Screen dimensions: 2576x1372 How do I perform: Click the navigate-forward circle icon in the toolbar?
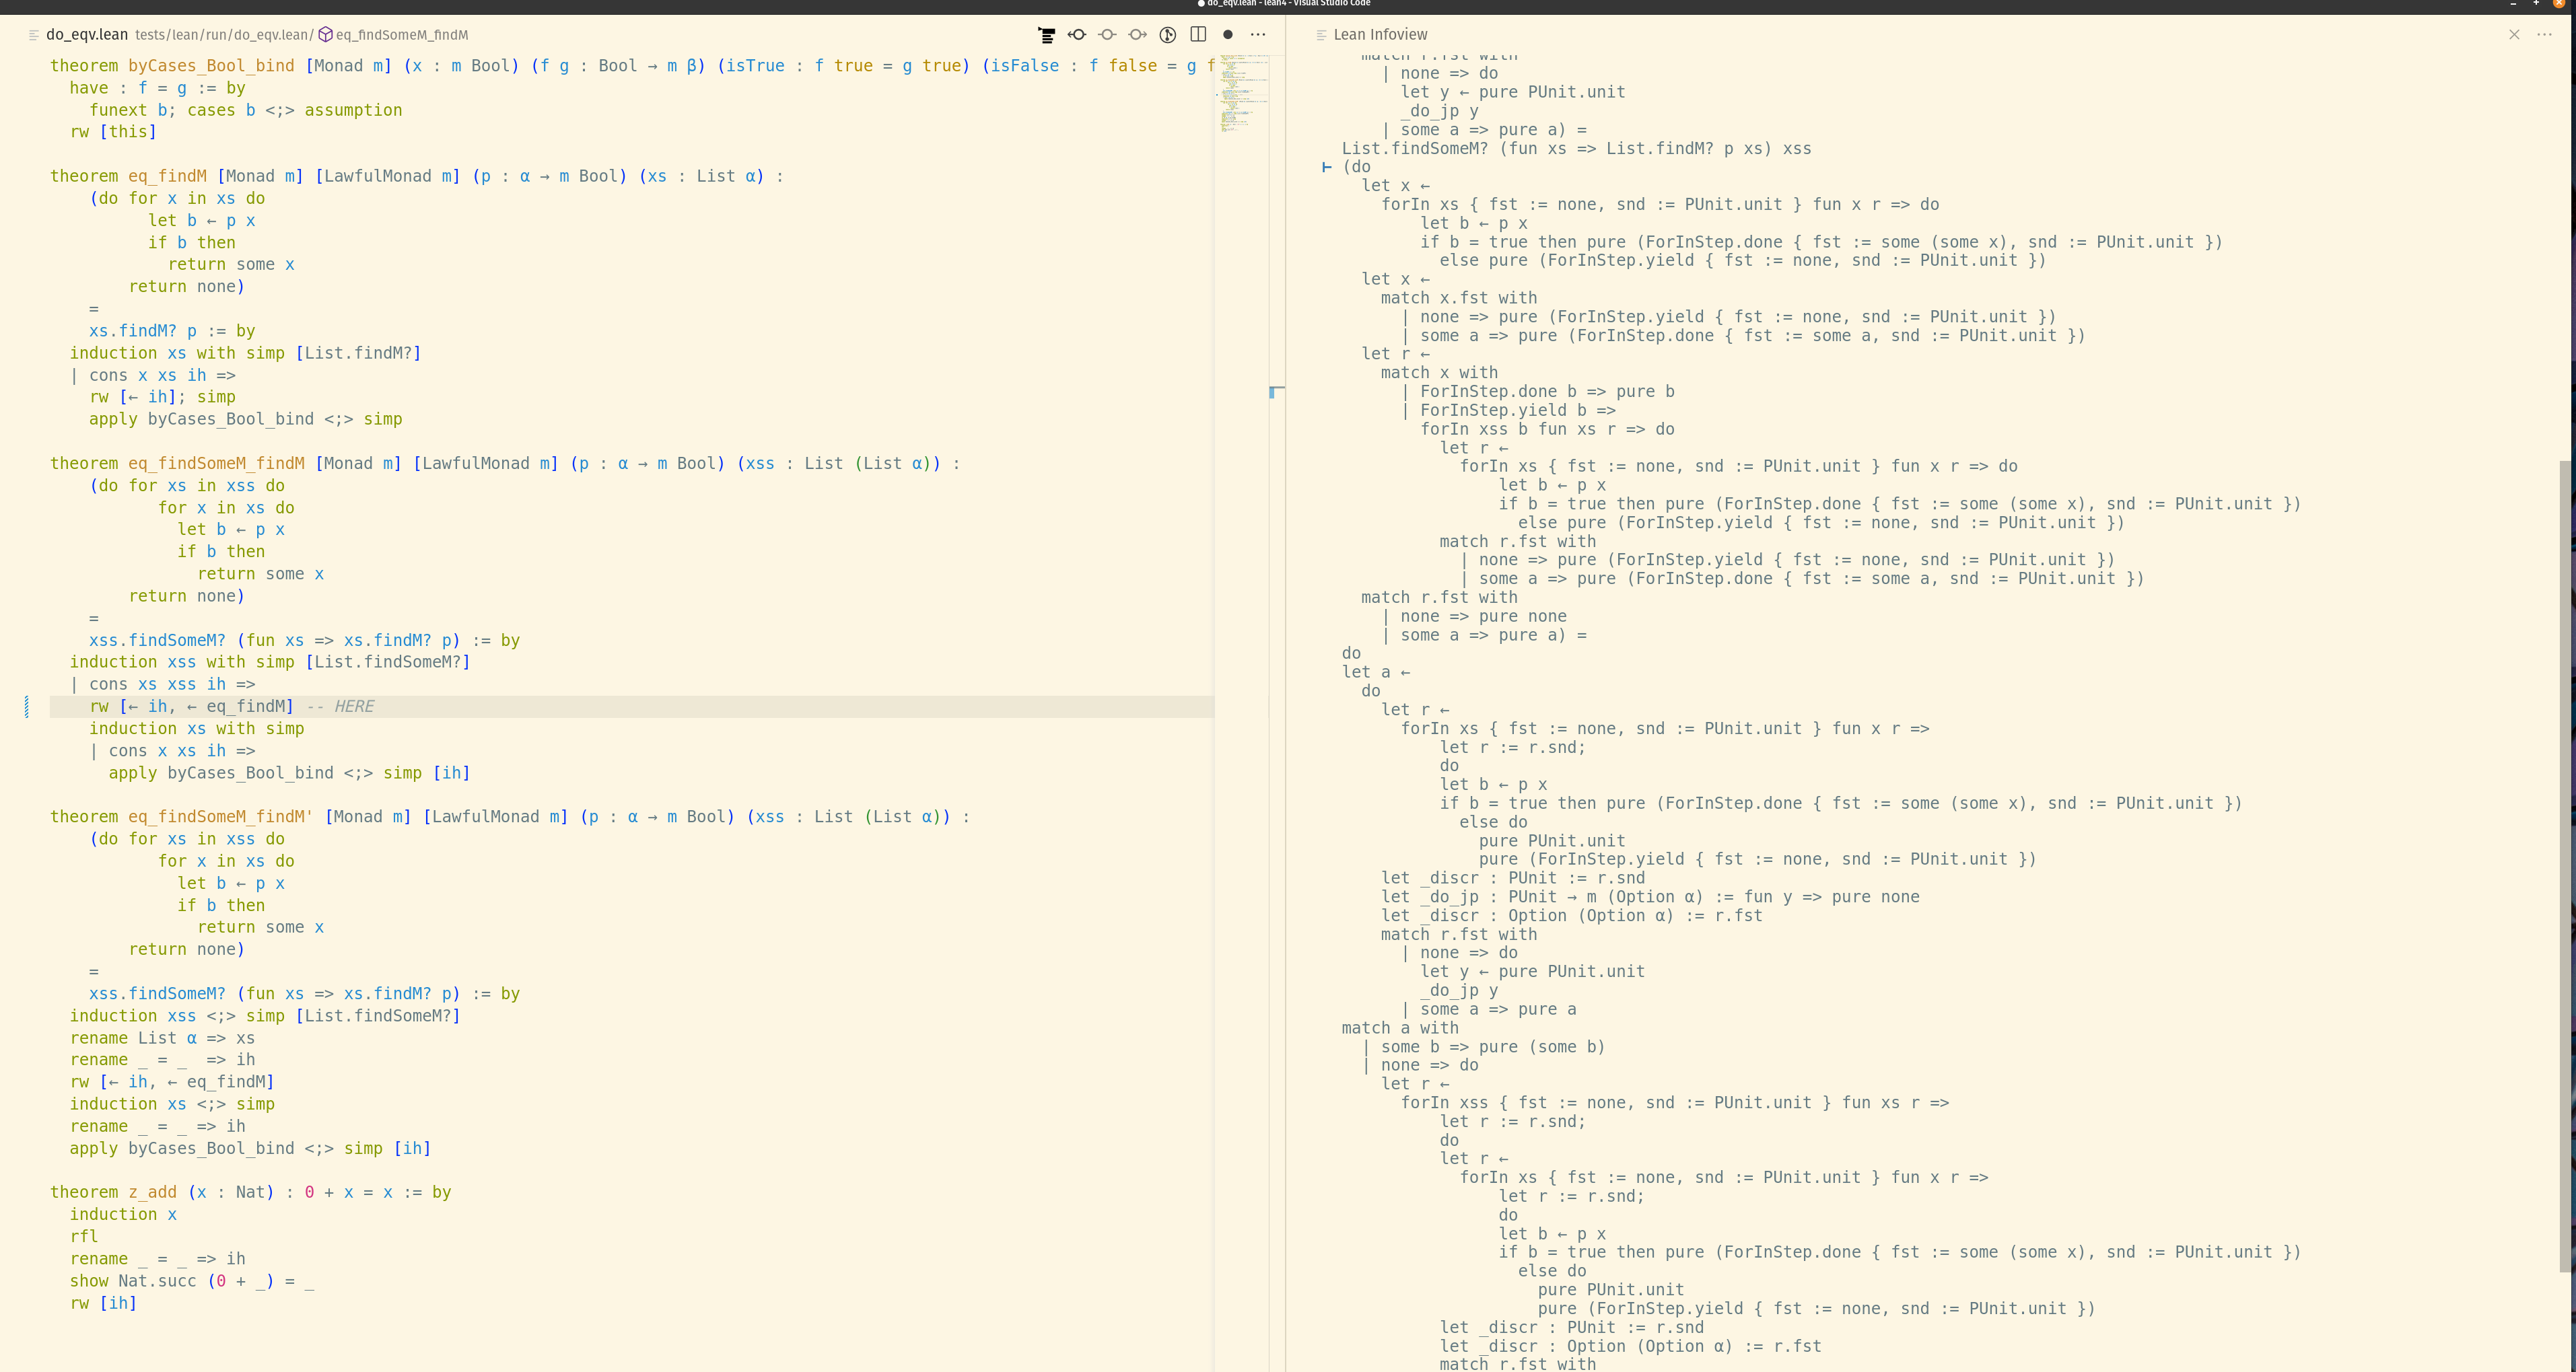pyautogui.click(x=1138, y=34)
